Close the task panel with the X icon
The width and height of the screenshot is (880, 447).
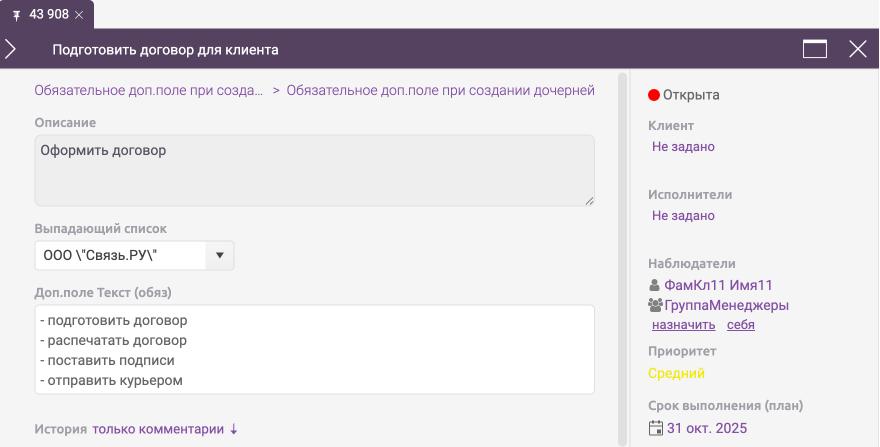click(857, 49)
